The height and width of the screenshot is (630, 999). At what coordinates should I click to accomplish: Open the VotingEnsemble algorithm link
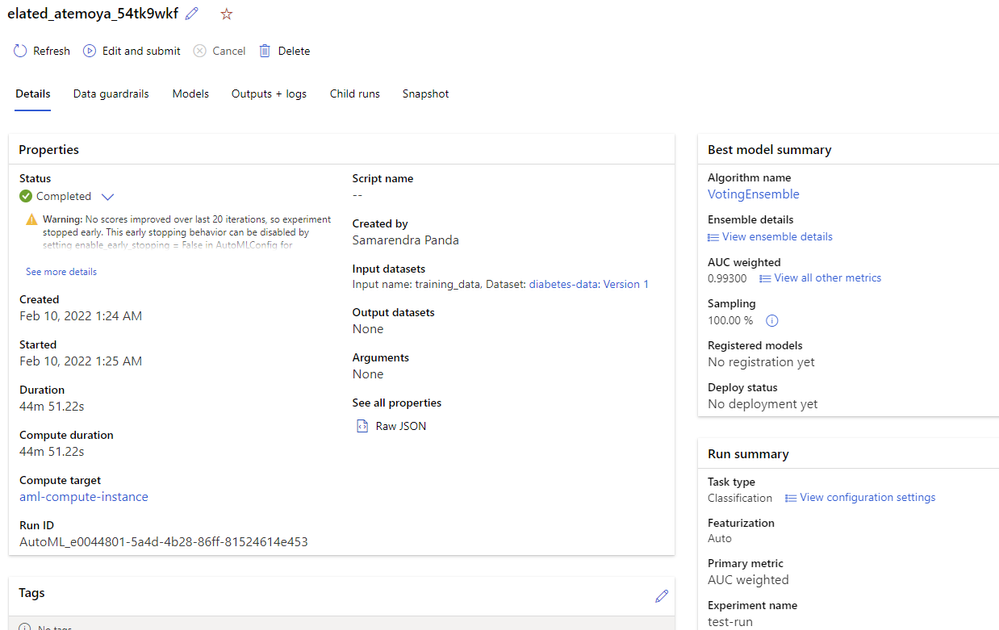click(x=753, y=194)
